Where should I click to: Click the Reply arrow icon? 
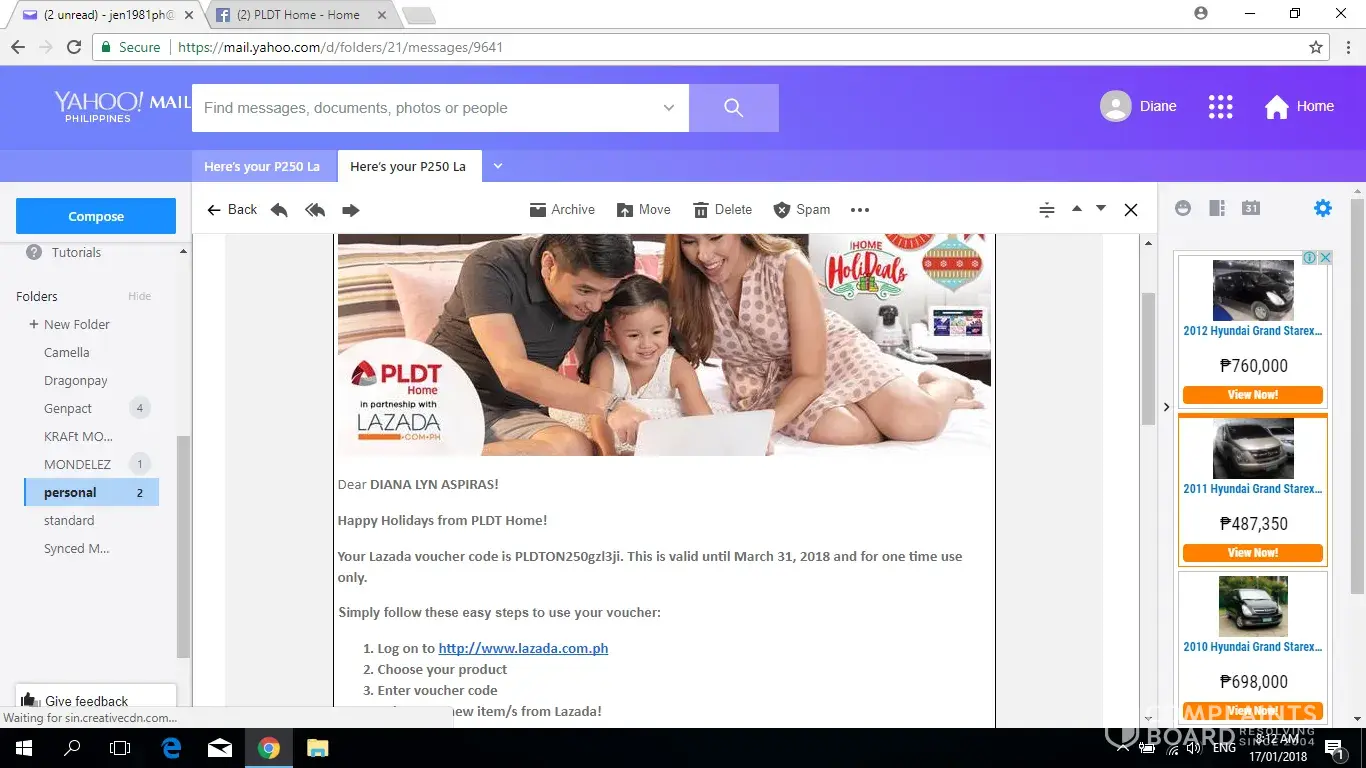[x=280, y=210]
